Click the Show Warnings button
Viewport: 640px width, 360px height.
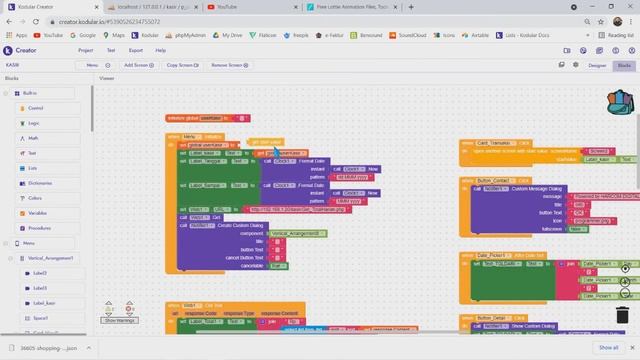(120, 320)
